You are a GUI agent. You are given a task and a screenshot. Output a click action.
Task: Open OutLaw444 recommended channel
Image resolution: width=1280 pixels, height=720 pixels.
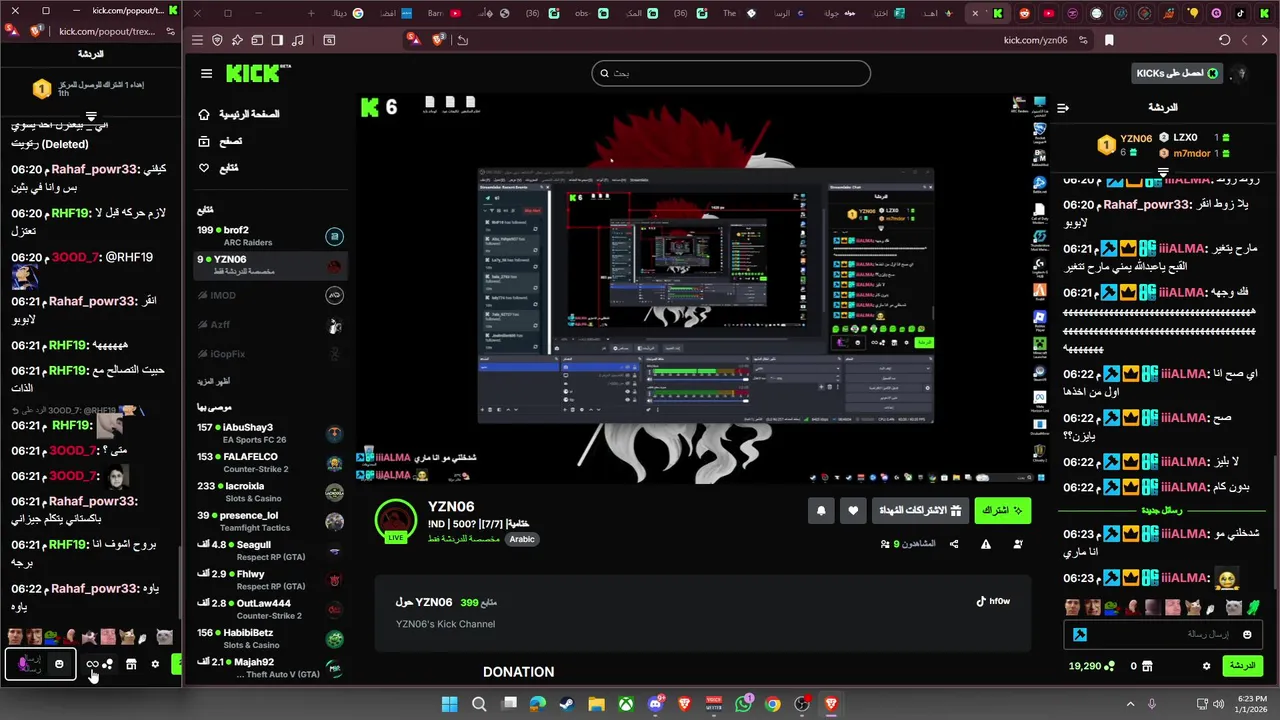coord(270,609)
